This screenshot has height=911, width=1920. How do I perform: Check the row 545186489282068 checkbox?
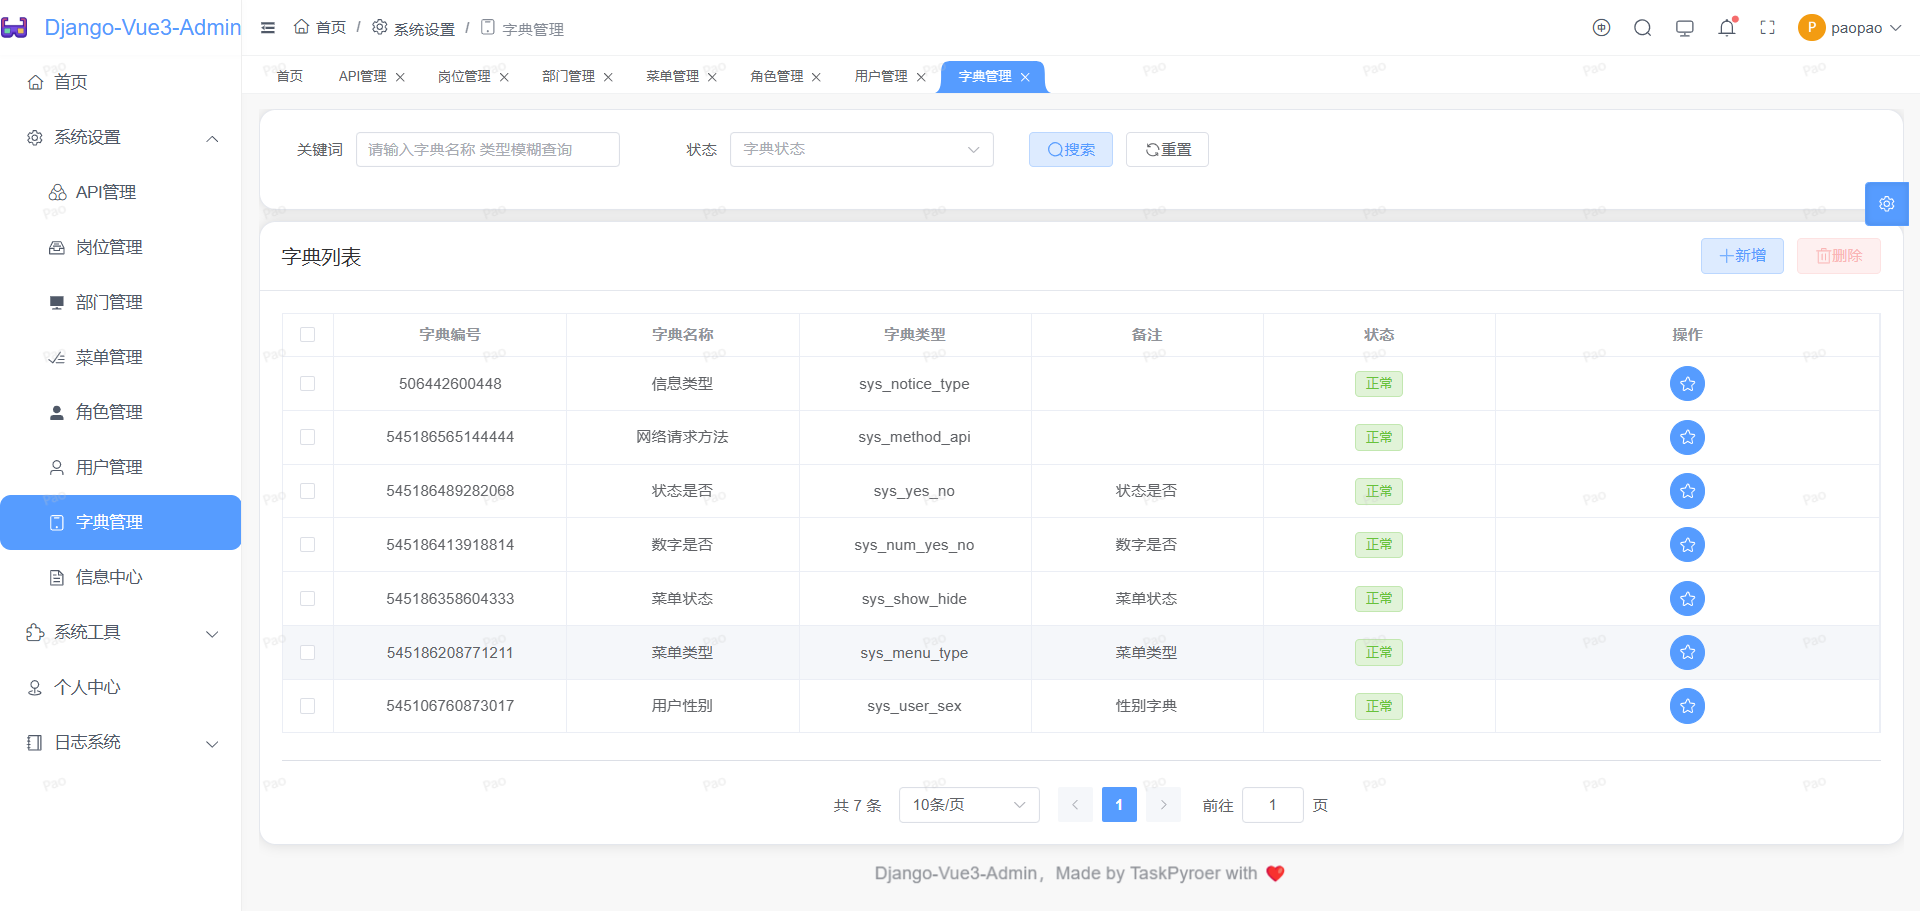[308, 491]
